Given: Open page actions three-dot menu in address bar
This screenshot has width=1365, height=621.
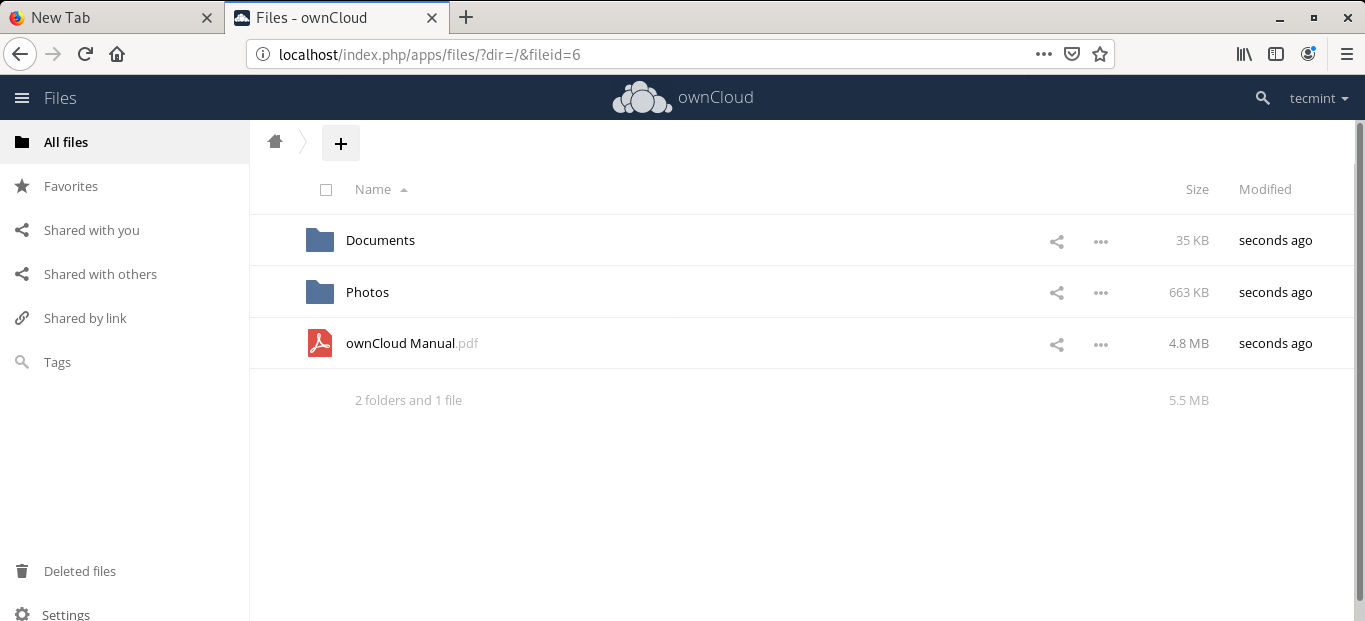Looking at the screenshot, I should (1043, 54).
